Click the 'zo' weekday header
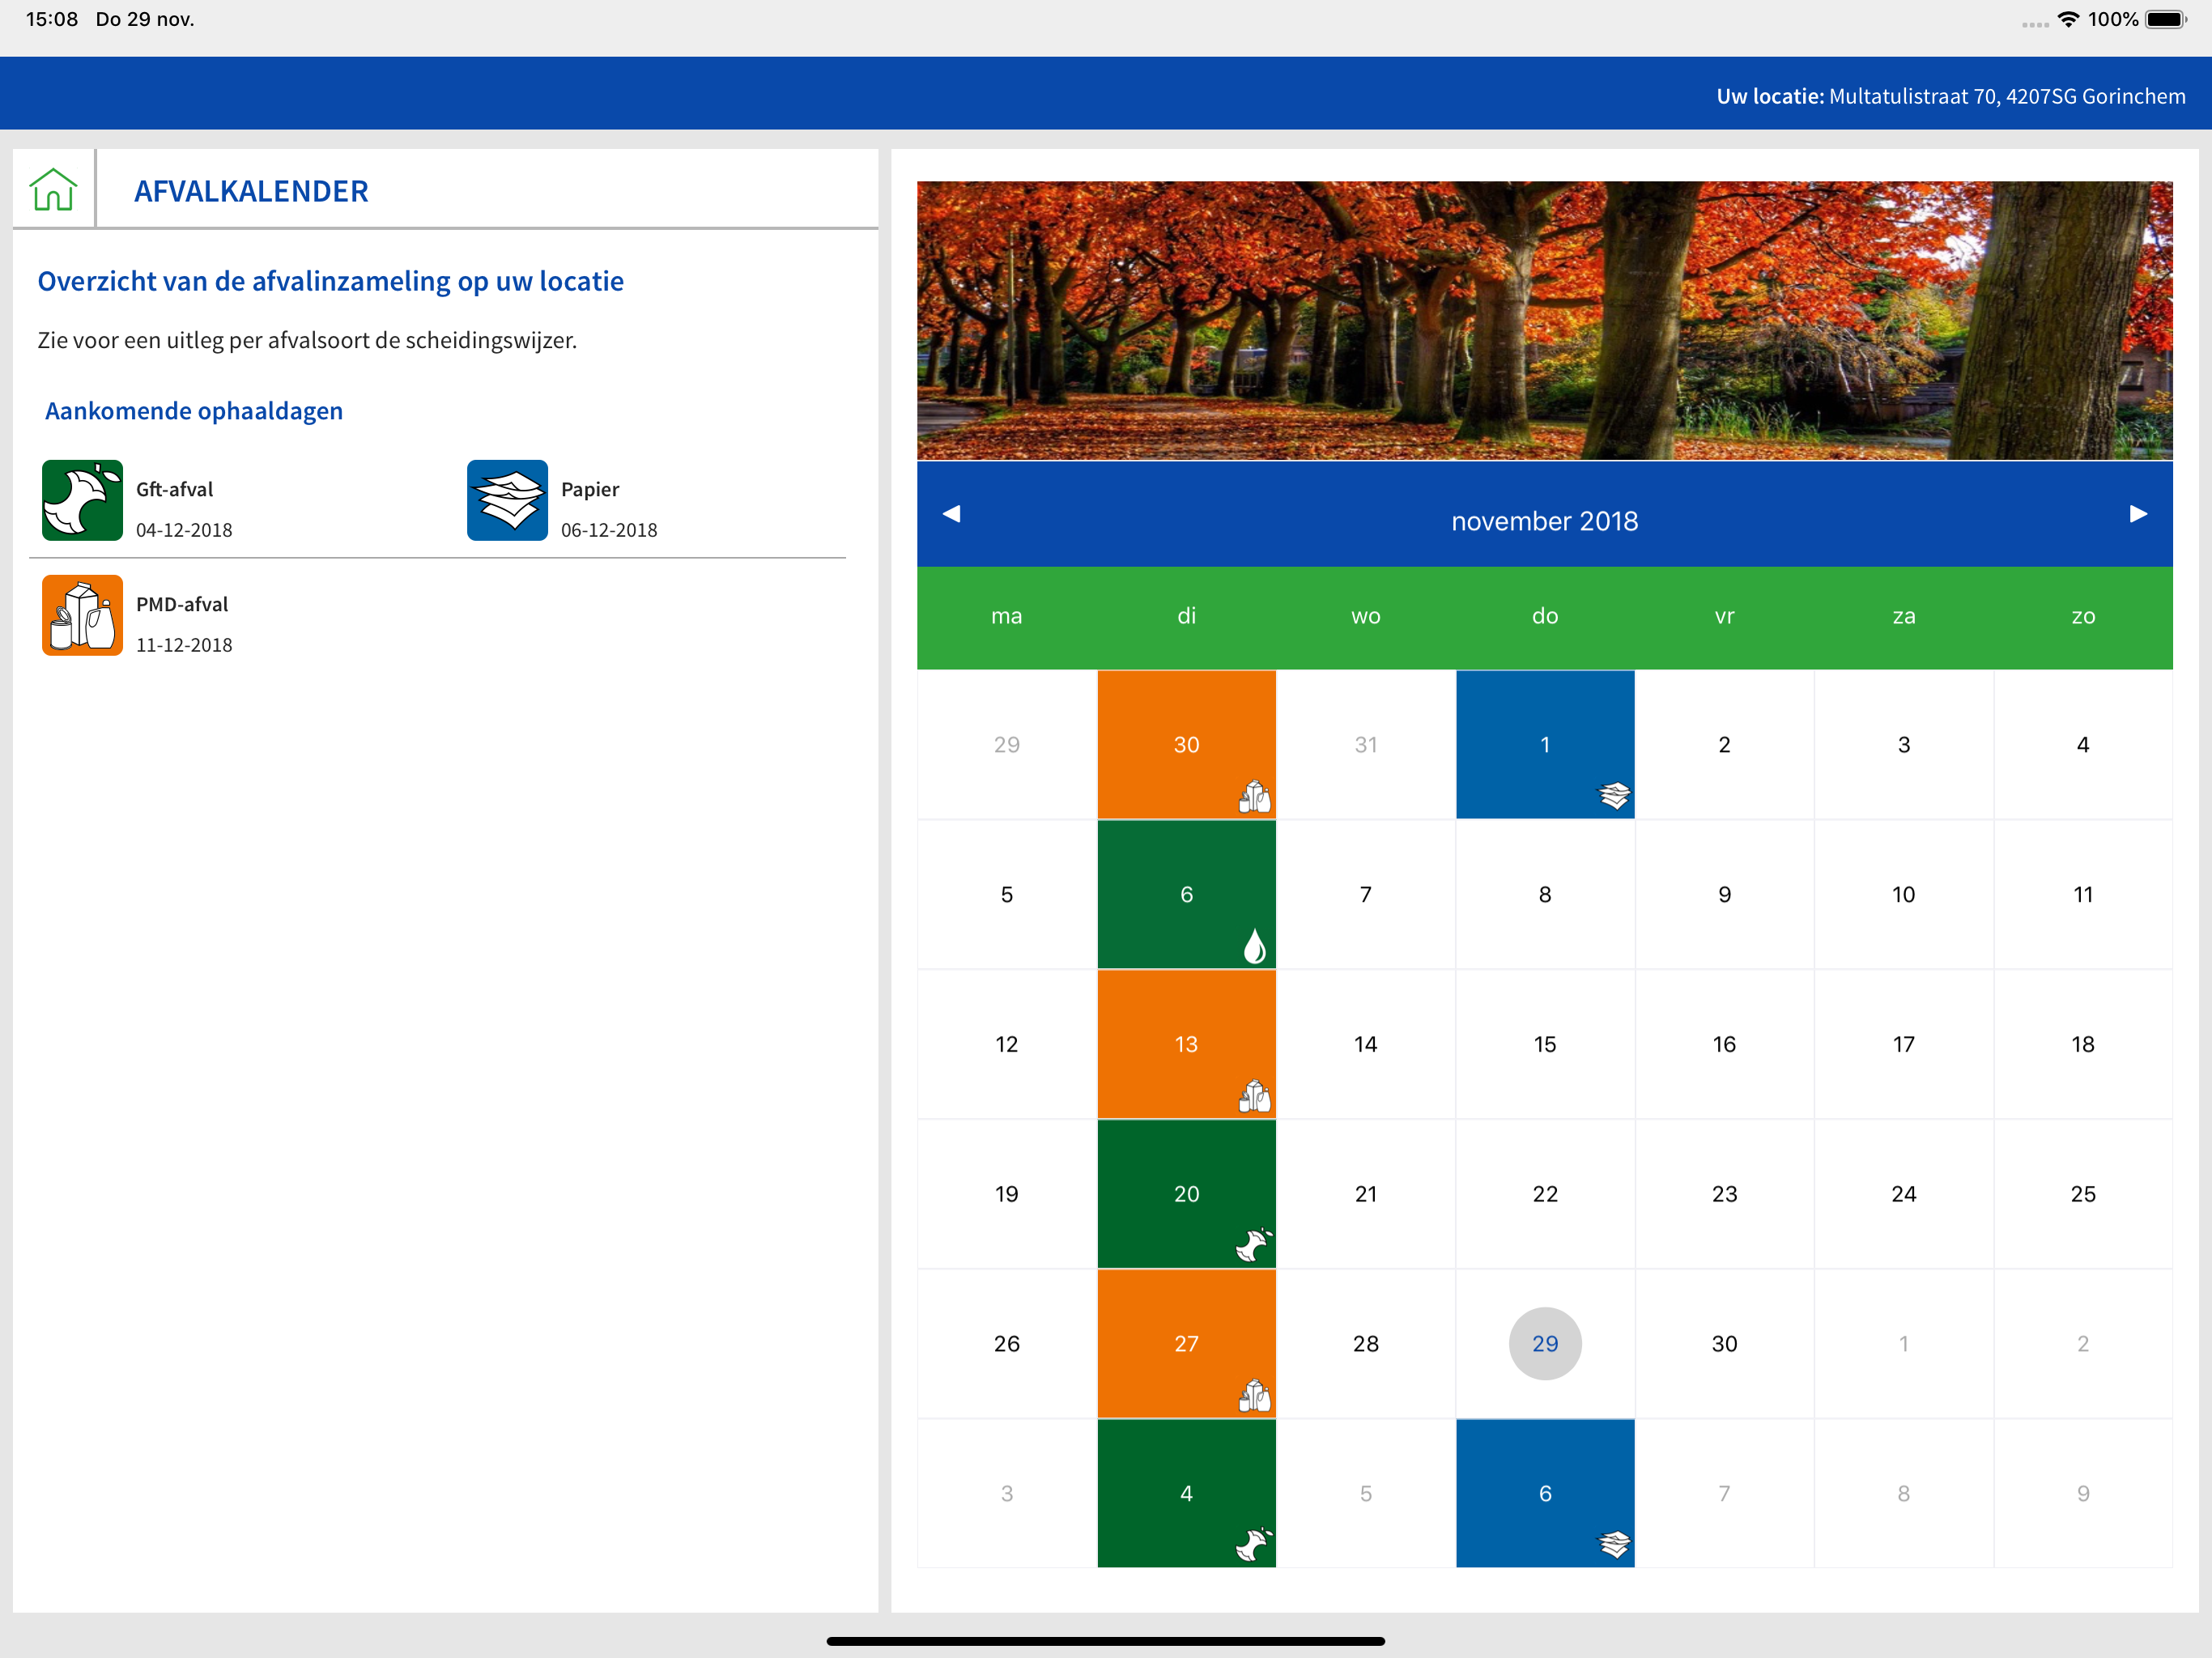 [2083, 616]
